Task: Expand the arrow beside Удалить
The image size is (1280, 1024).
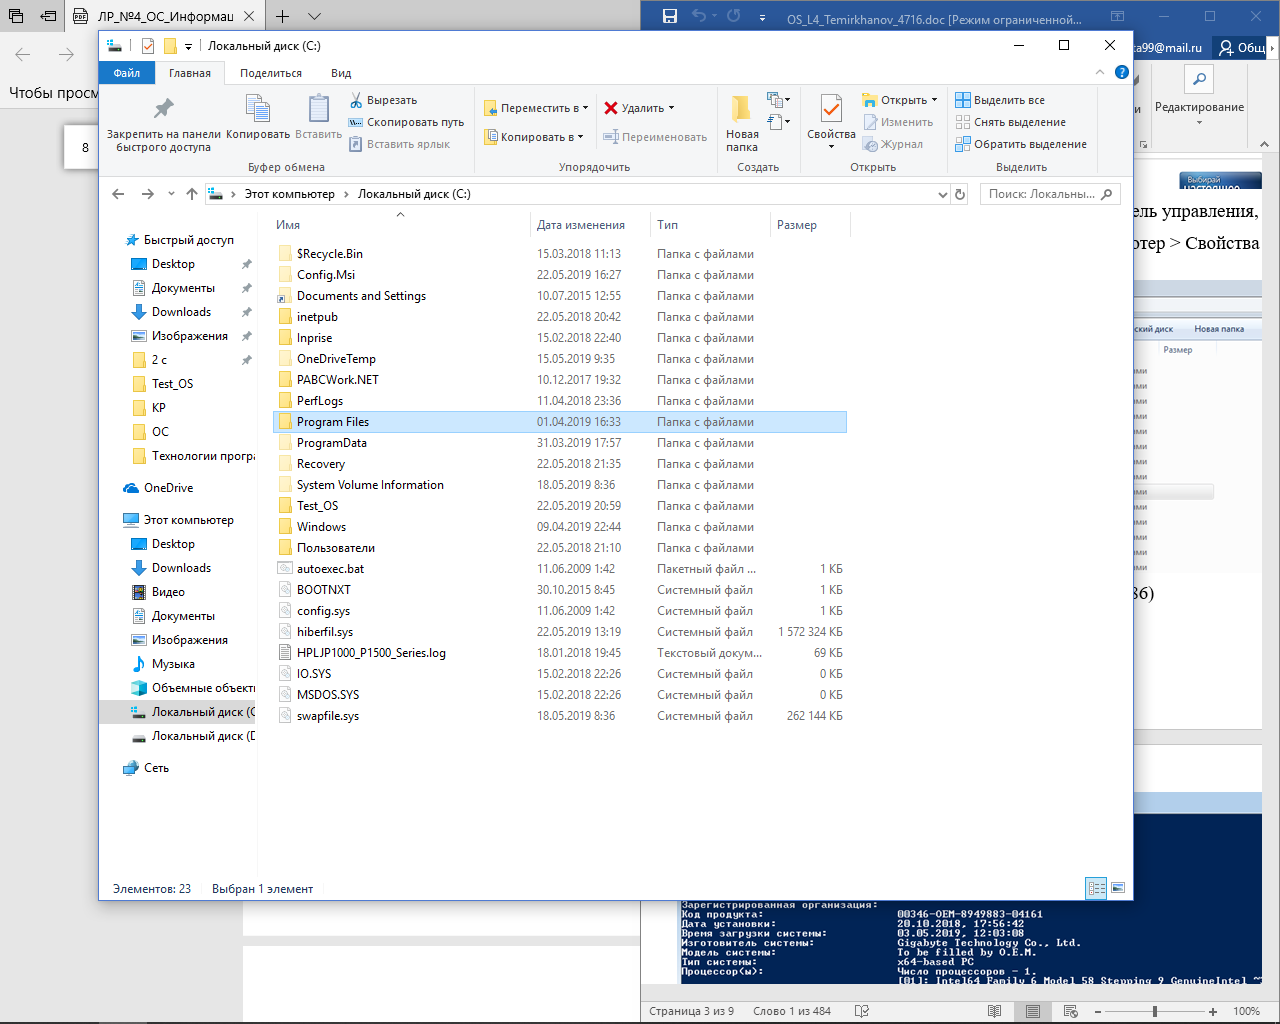Action: (x=672, y=108)
